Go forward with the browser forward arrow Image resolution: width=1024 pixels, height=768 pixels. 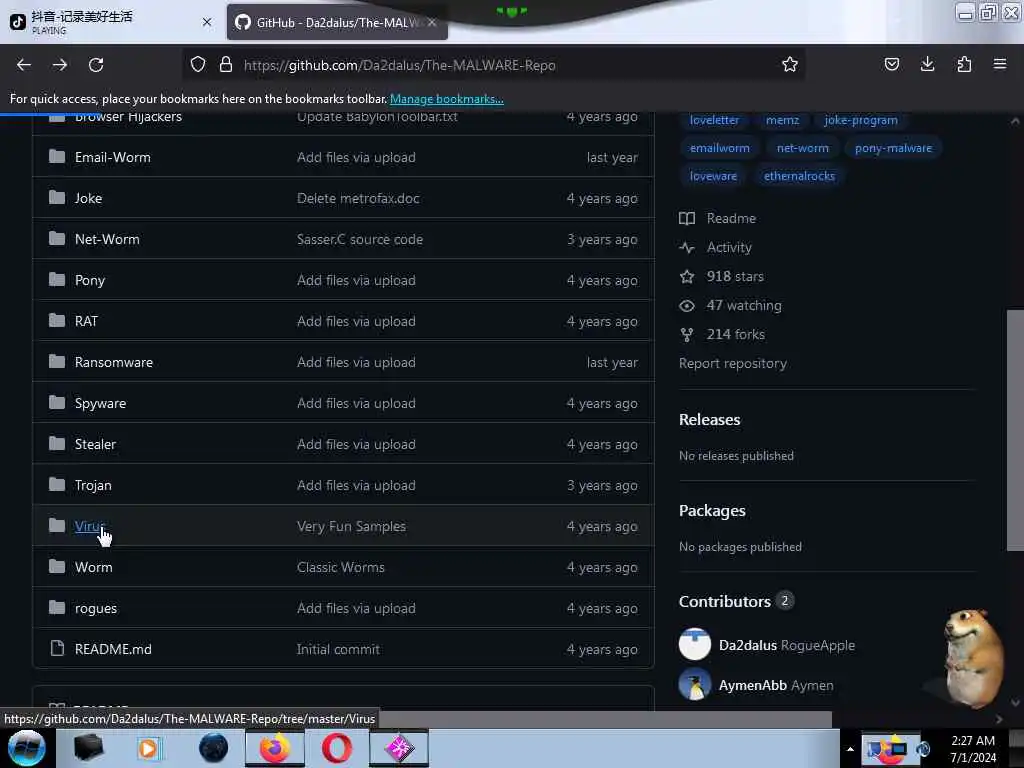(59, 65)
